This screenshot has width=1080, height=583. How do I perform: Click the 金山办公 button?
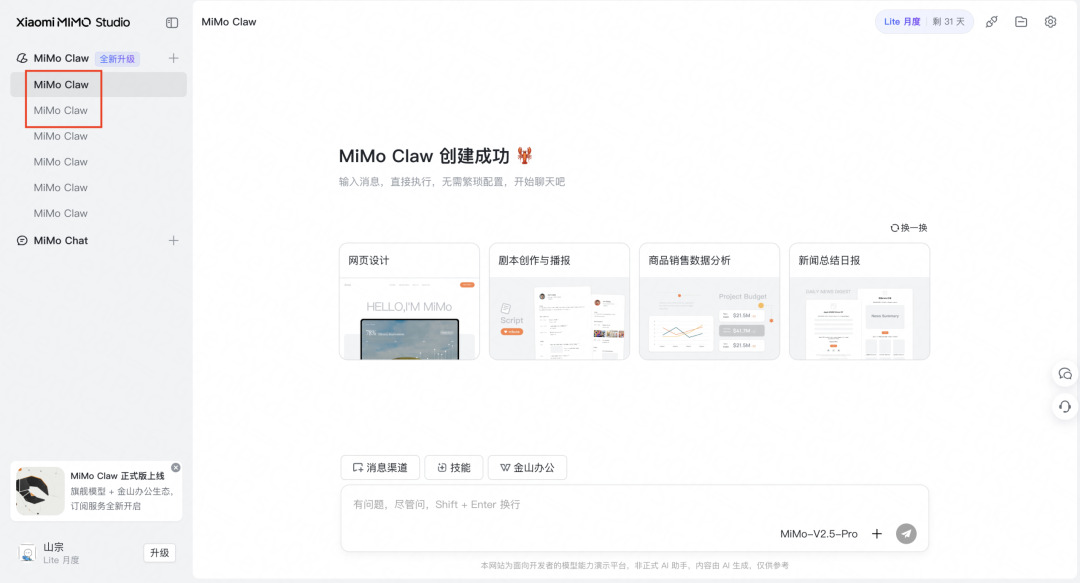point(528,467)
